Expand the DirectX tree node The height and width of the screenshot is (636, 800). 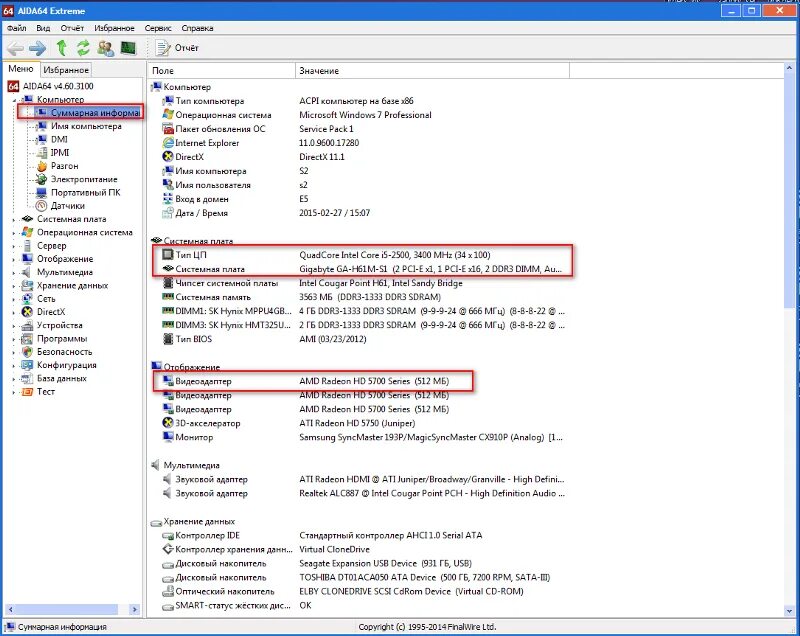click(14, 312)
